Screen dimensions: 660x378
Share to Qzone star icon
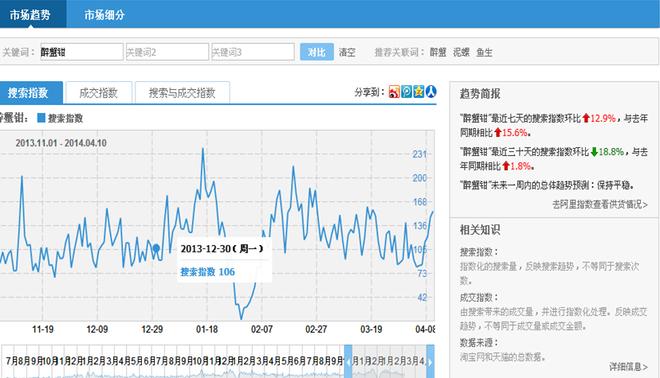pos(418,91)
